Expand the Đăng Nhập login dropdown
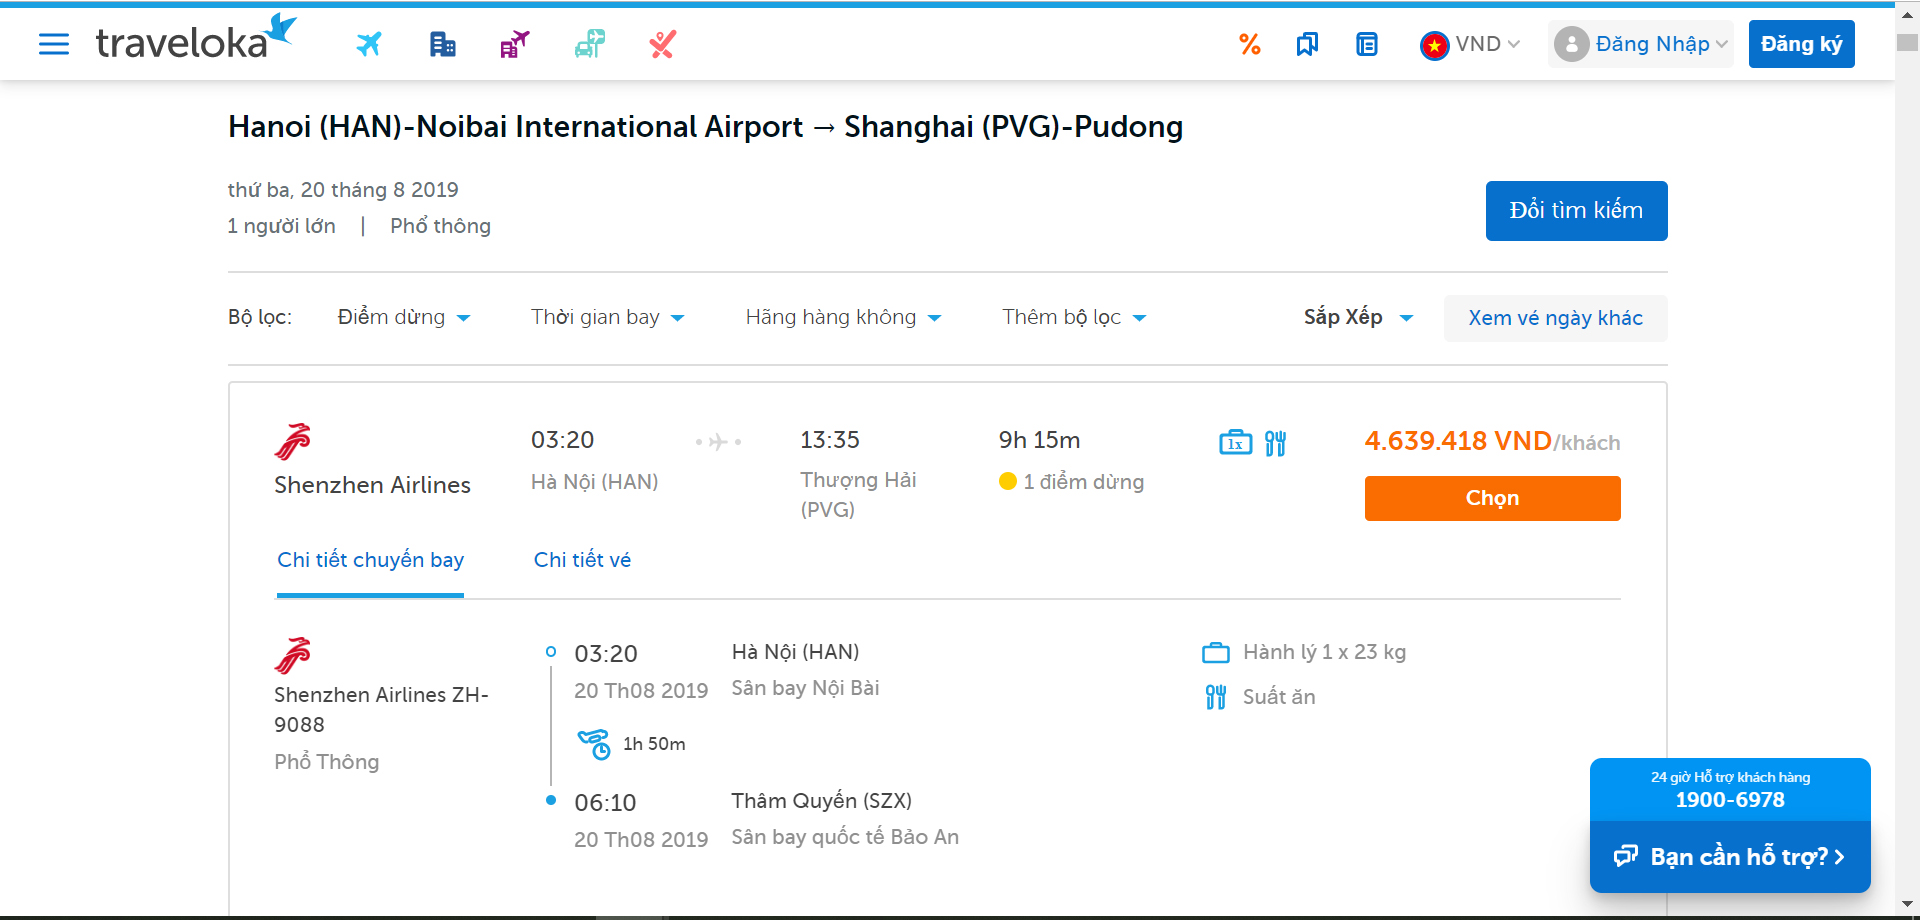Viewport: 1920px width, 920px height. click(1661, 44)
